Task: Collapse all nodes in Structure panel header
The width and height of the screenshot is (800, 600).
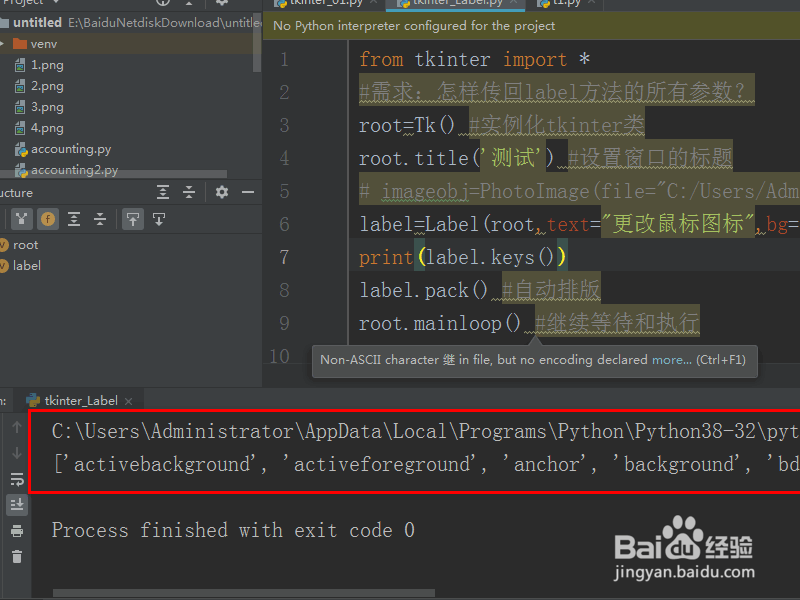Action: pos(189,192)
